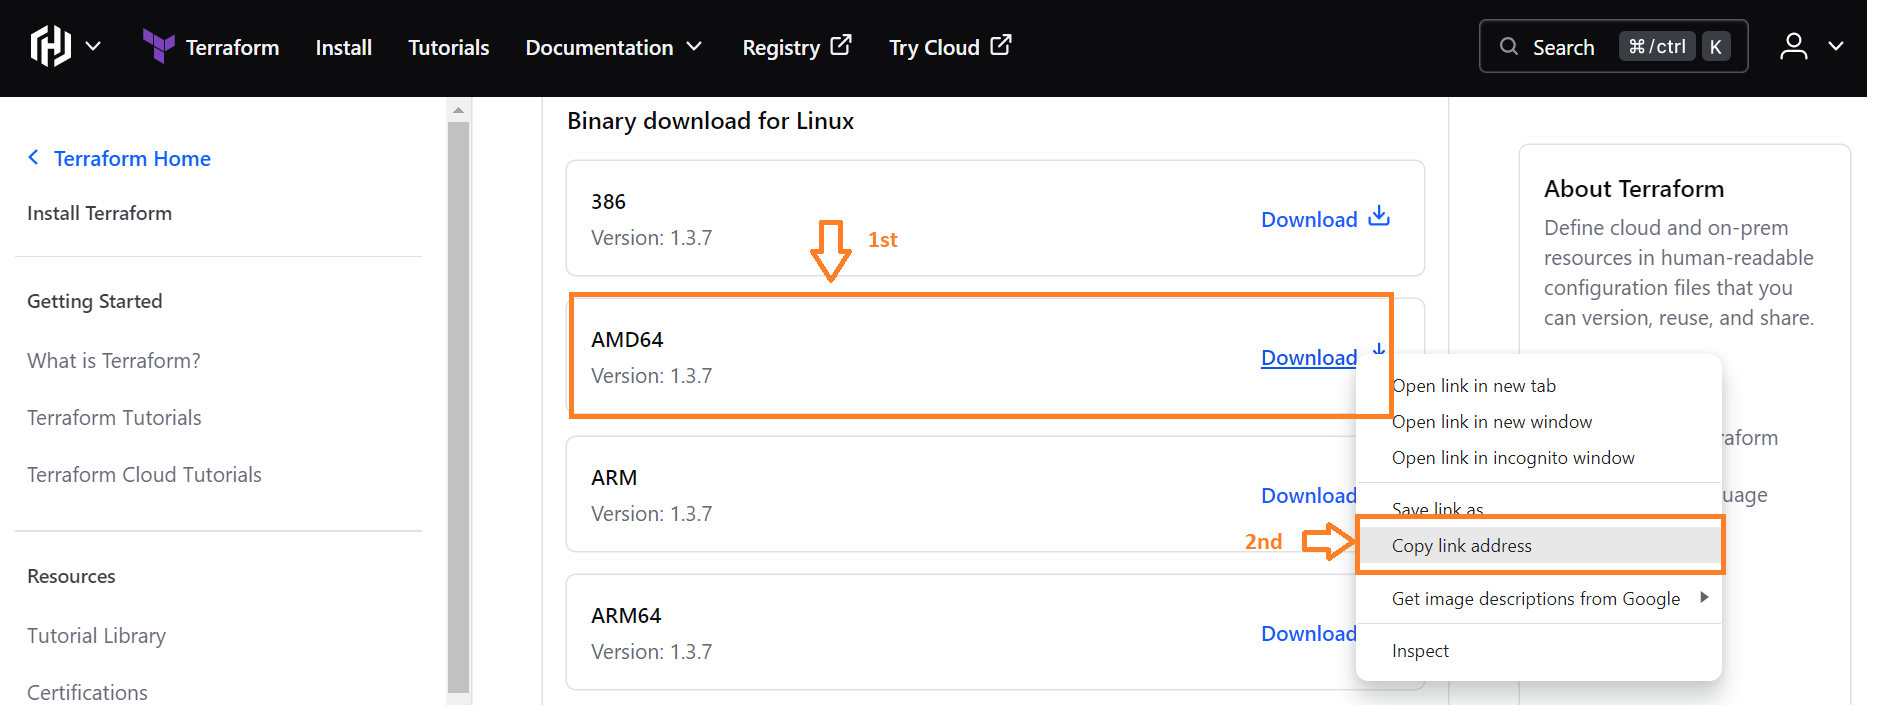Click the back chevron beside Terraform Home
Screen dimensions: 1881x710
[34, 157]
